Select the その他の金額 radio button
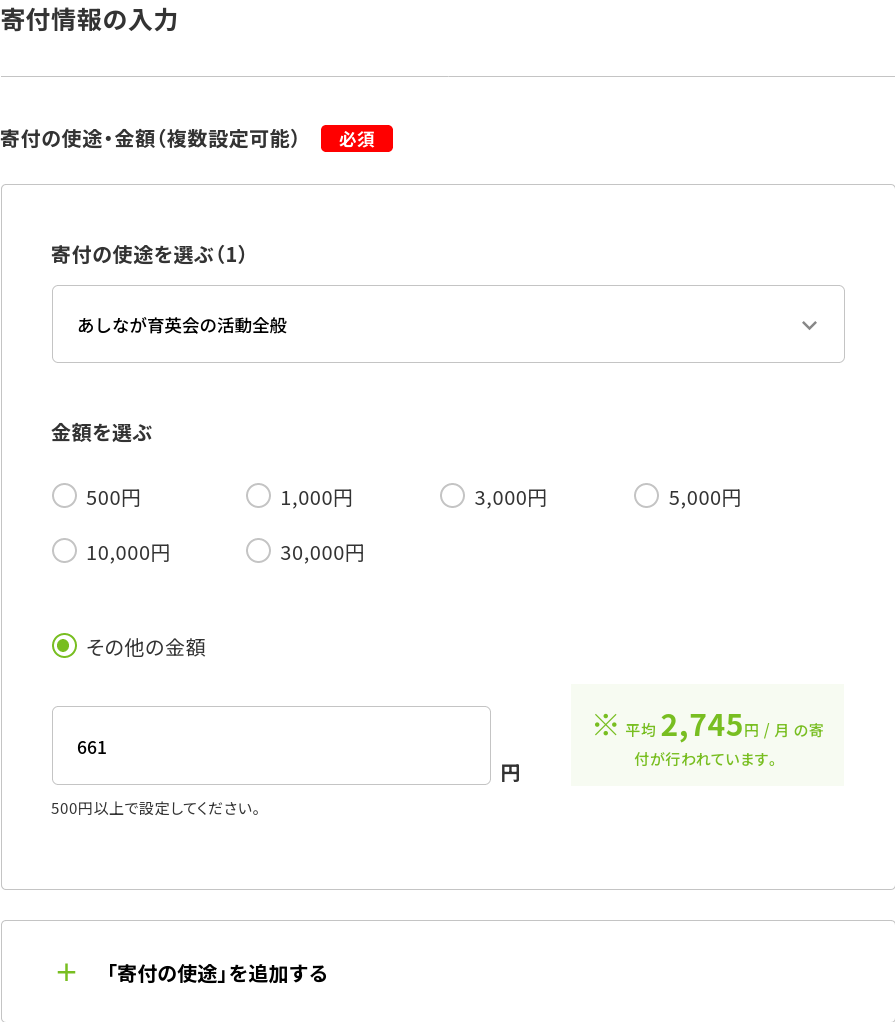This screenshot has height=1022, width=895. pos(65,646)
